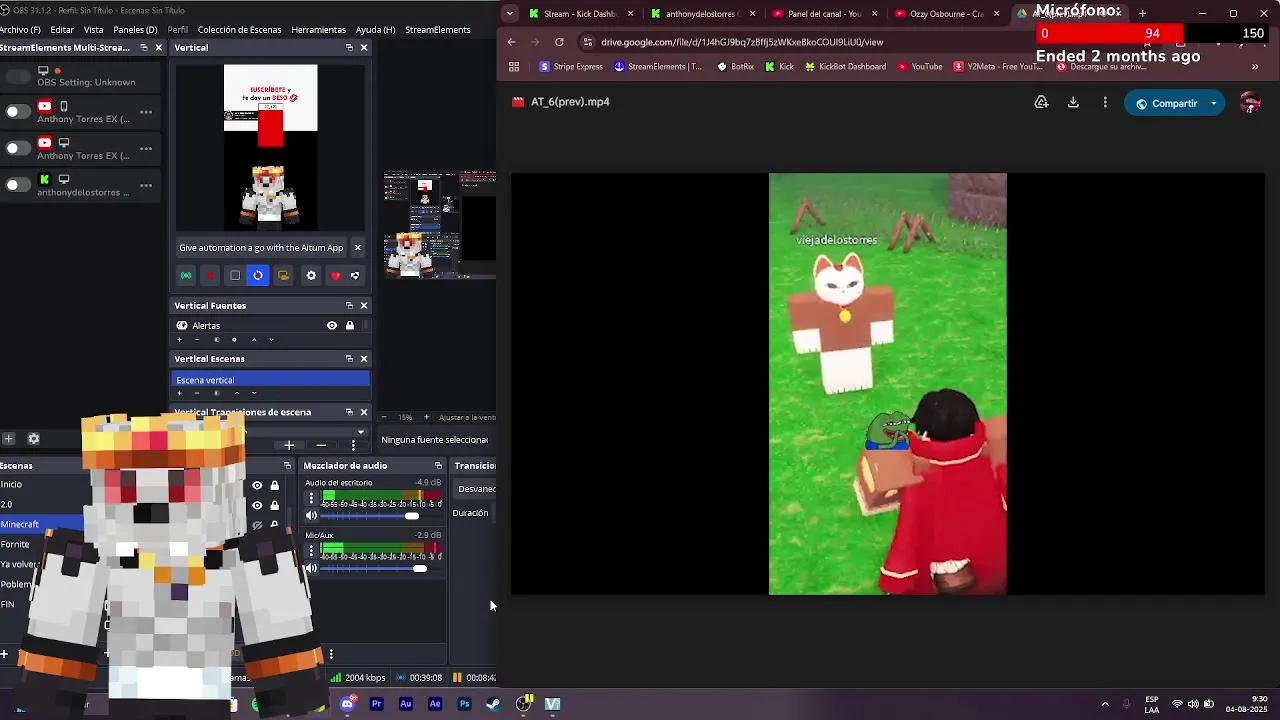Open vertical transition properties three-dot menu
The height and width of the screenshot is (720, 1280).
pyautogui.click(x=353, y=445)
